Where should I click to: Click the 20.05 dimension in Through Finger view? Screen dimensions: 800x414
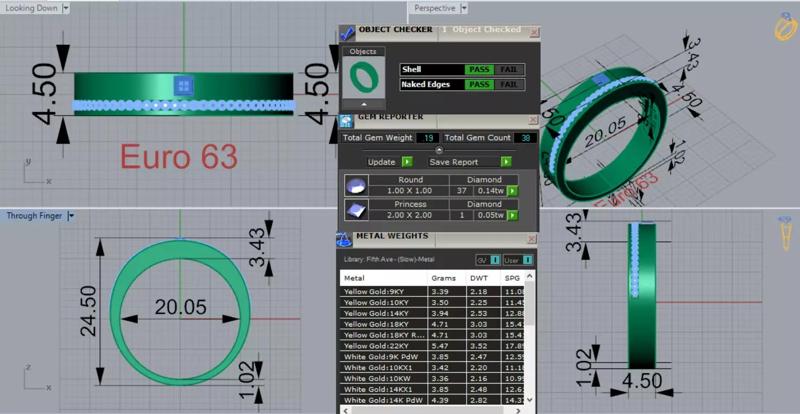tap(181, 307)
